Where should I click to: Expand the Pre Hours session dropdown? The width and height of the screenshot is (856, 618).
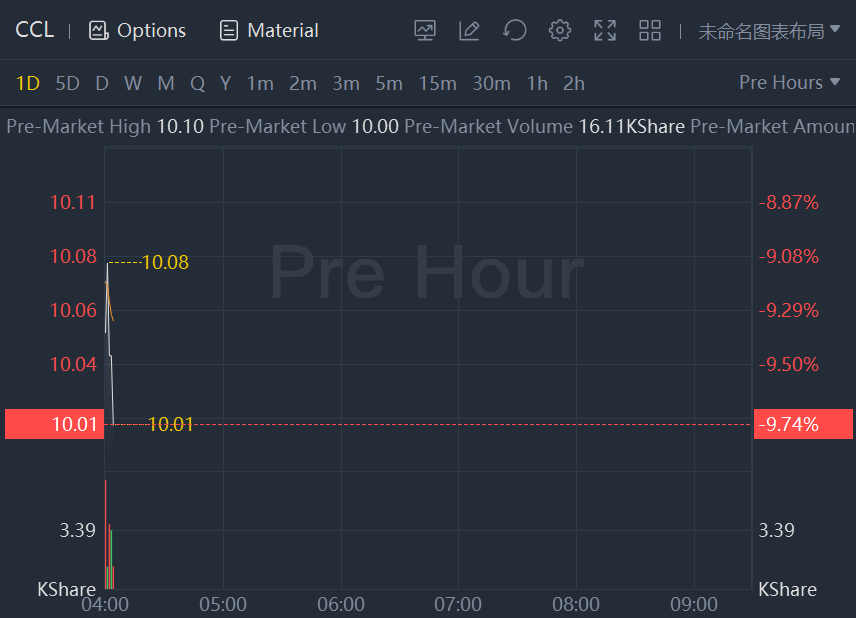coord(789,83)
